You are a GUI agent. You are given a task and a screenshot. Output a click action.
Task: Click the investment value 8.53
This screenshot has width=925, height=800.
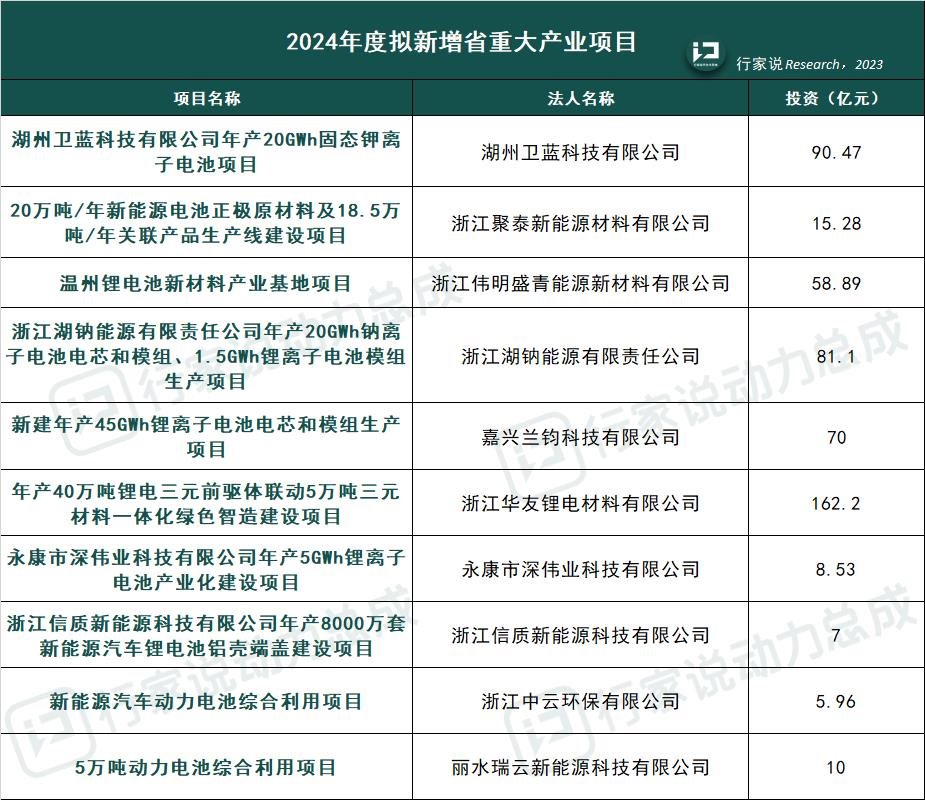click(x=836, y=569)
